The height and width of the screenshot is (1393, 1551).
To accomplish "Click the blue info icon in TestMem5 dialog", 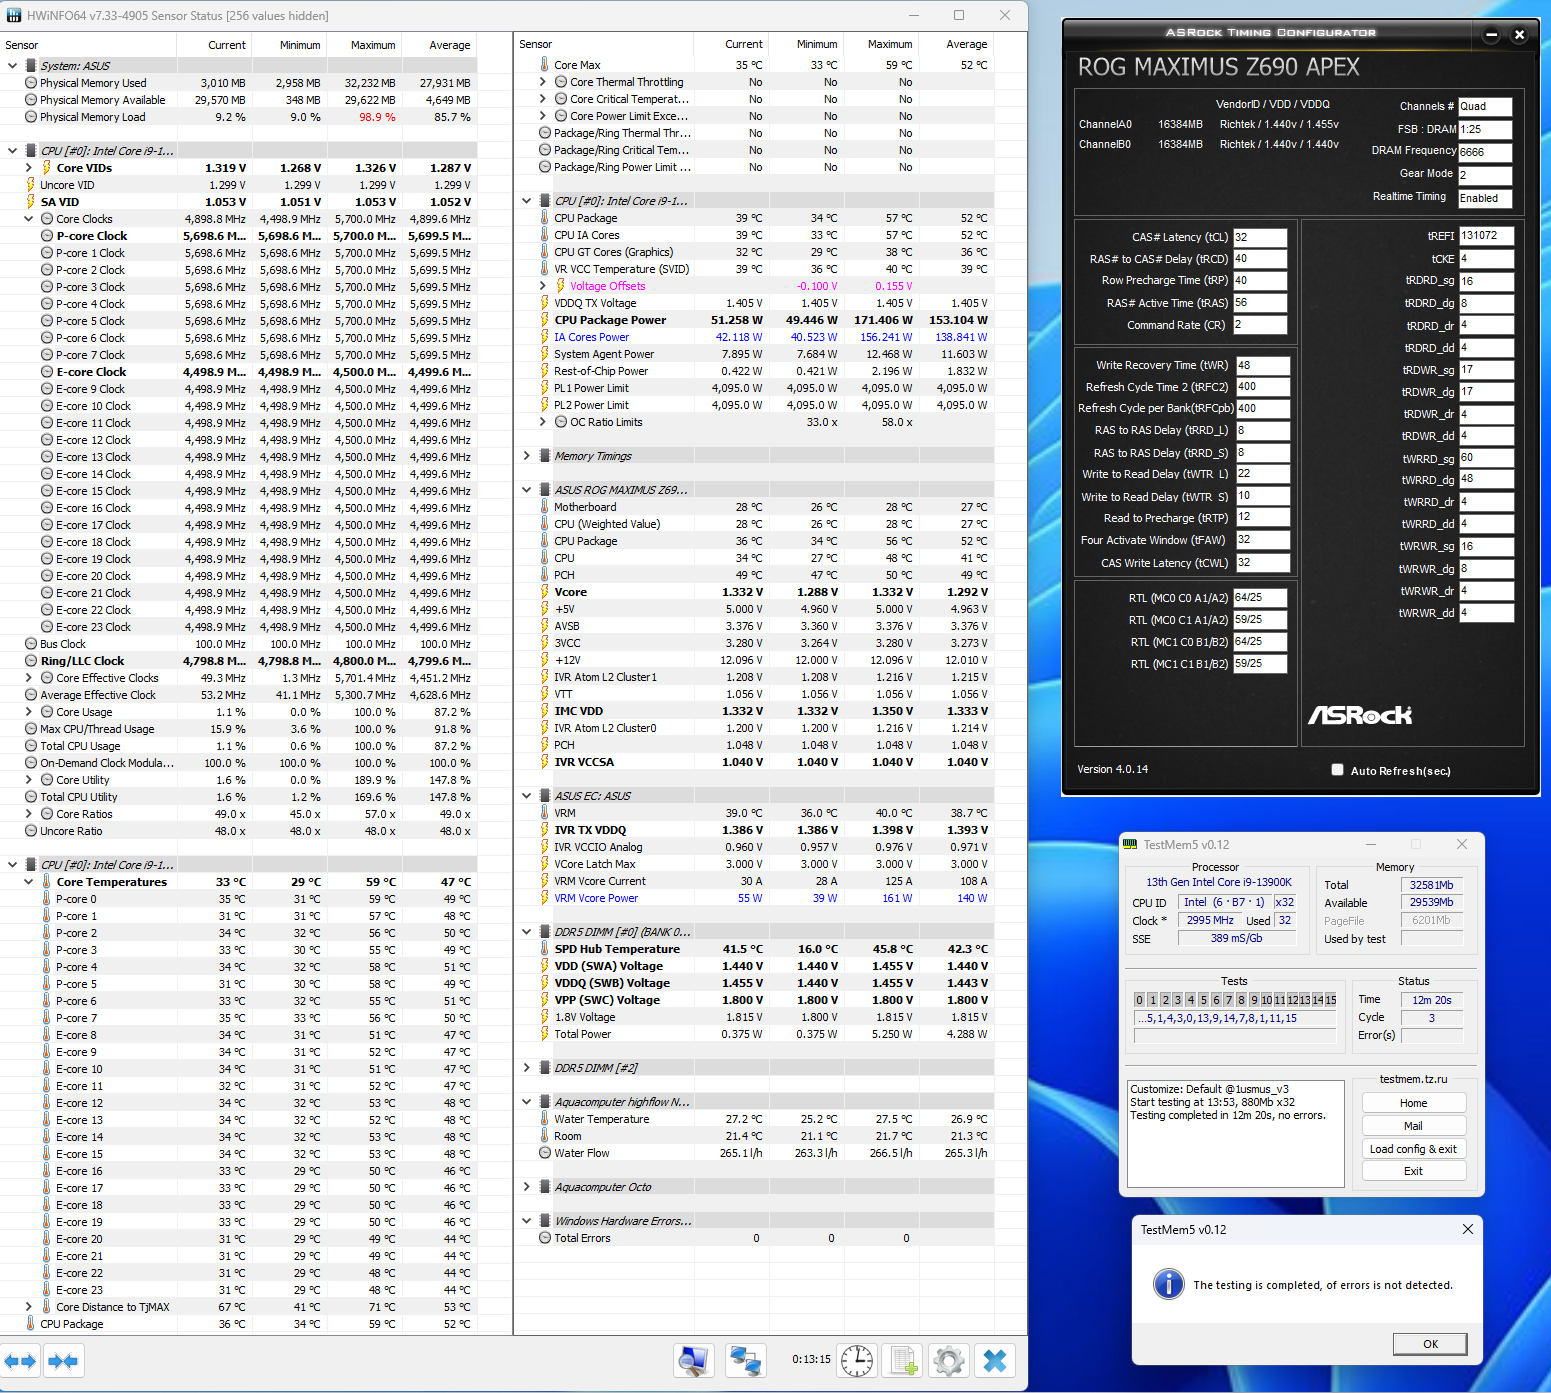I will click(x=1168, y=1285).
